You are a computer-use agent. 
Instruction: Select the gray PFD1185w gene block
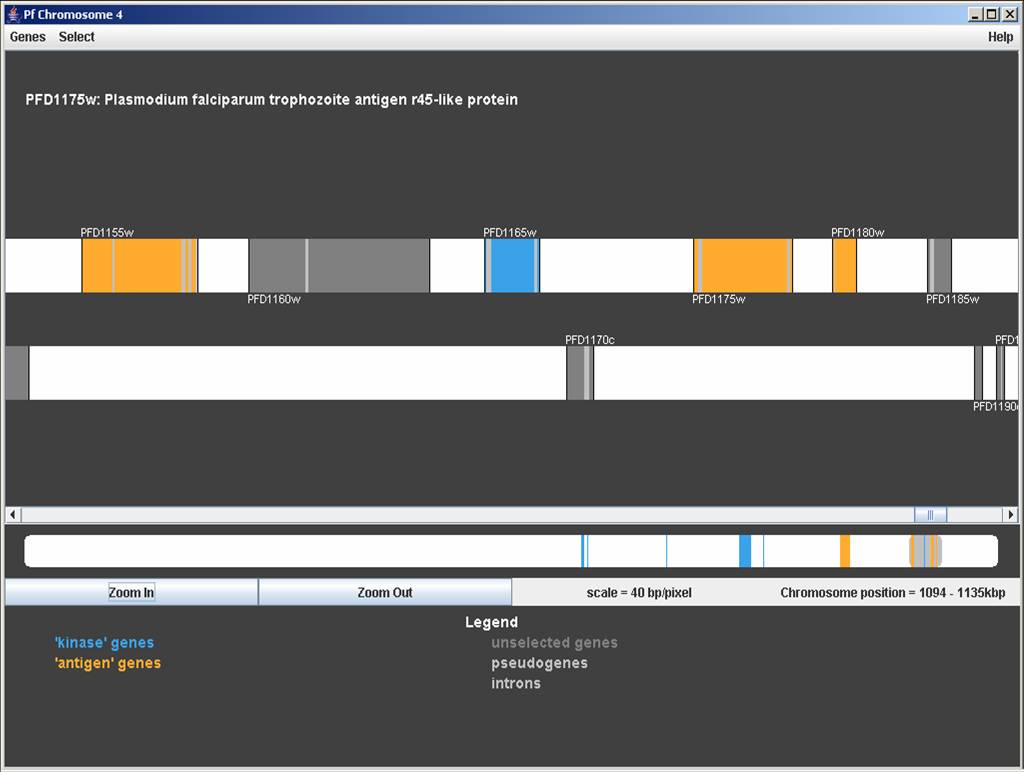pos(940,265)
